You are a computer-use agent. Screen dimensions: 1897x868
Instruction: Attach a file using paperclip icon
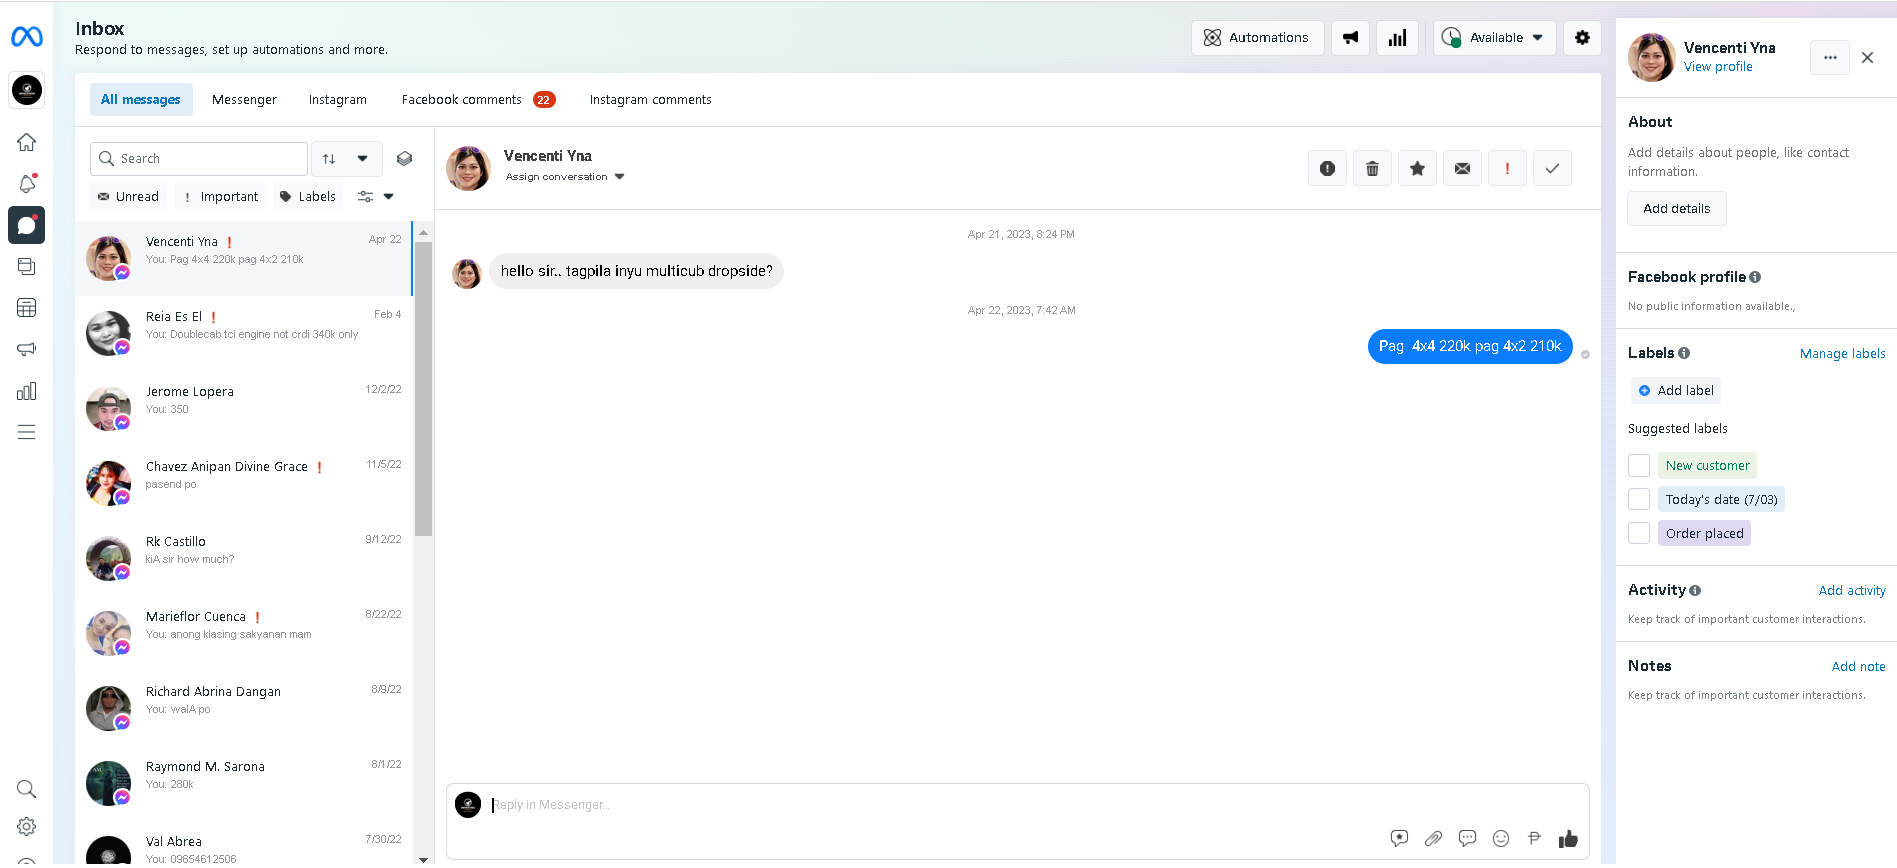point(1433,839)
